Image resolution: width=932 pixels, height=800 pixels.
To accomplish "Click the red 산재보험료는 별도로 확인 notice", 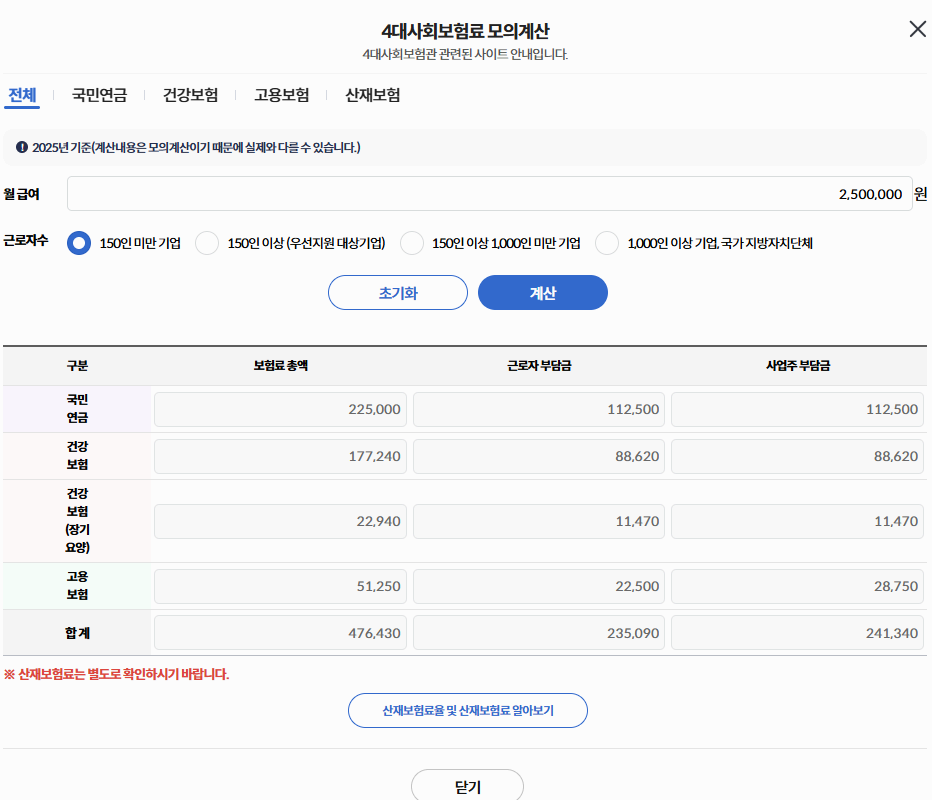I will 116,674.
